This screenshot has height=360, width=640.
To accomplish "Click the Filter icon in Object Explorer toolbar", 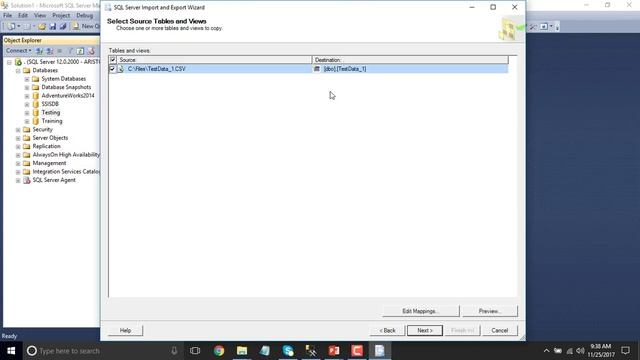I will (x=70, y=51).
